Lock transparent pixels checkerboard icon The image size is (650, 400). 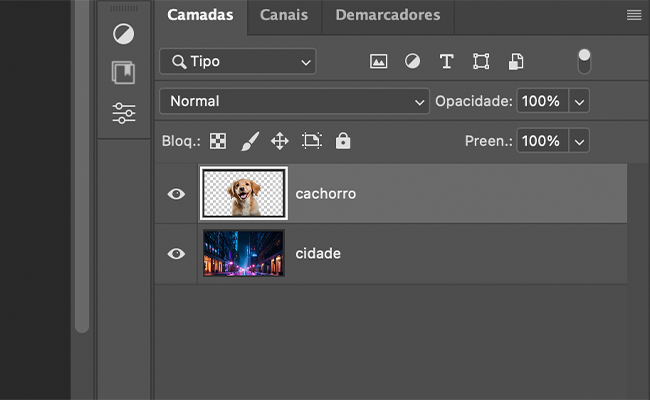(218, 141)
